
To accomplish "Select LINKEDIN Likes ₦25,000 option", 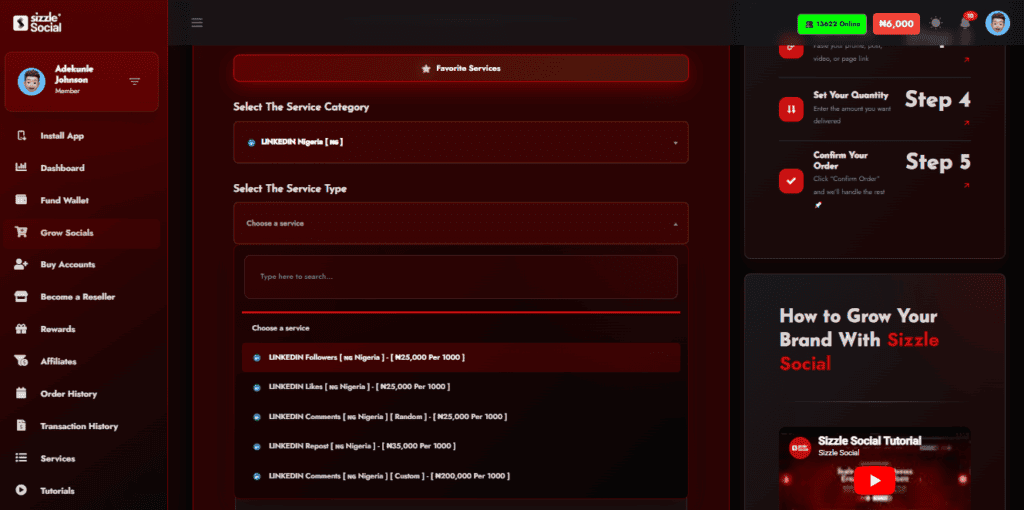I will [x=461, y=387].
